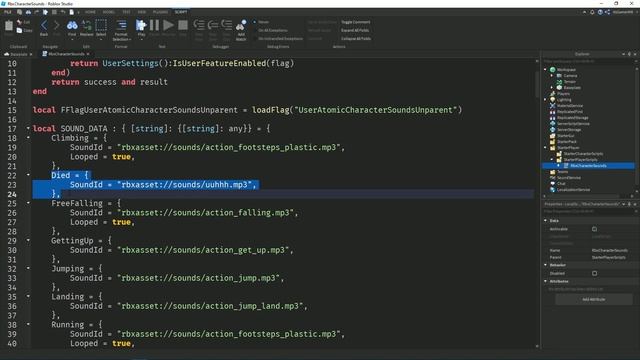The image size is (640, 360).
Task: Select Lighting in the Explorer tree
Action: point(564,100)
